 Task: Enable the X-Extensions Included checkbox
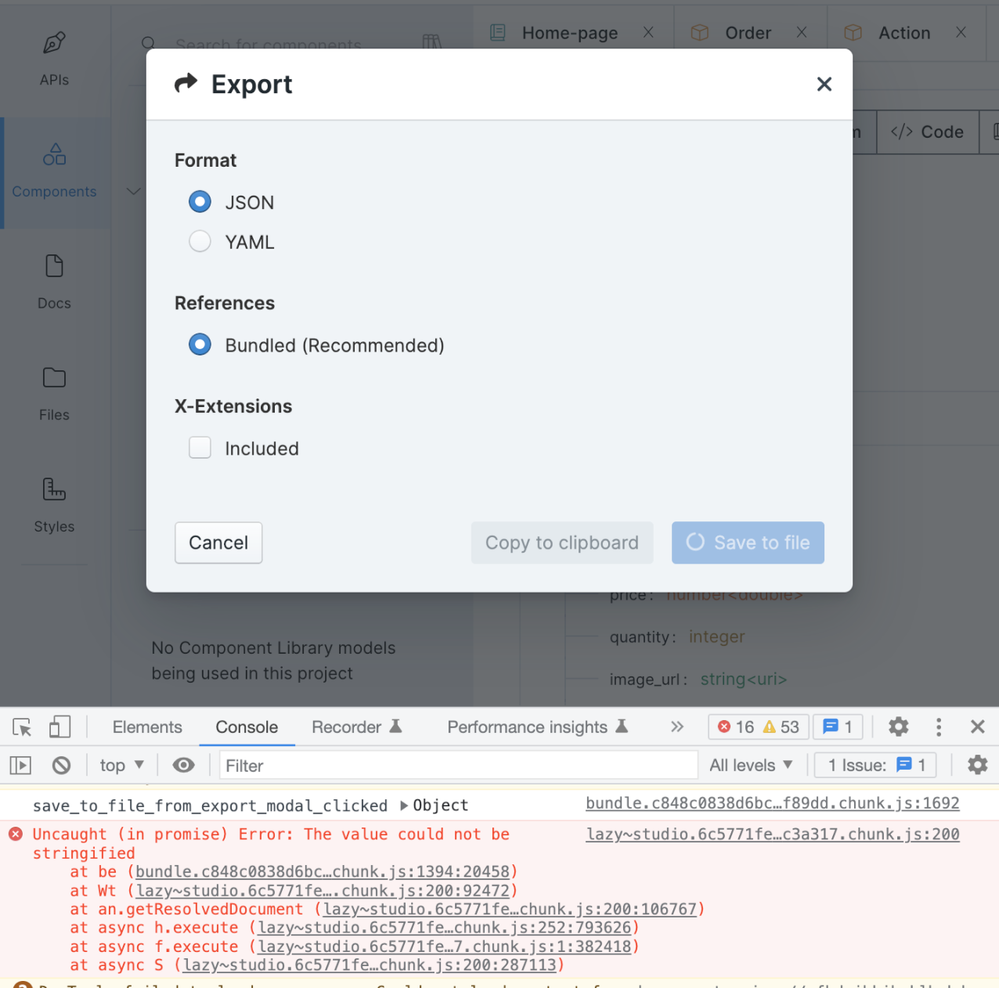point(200,448)
